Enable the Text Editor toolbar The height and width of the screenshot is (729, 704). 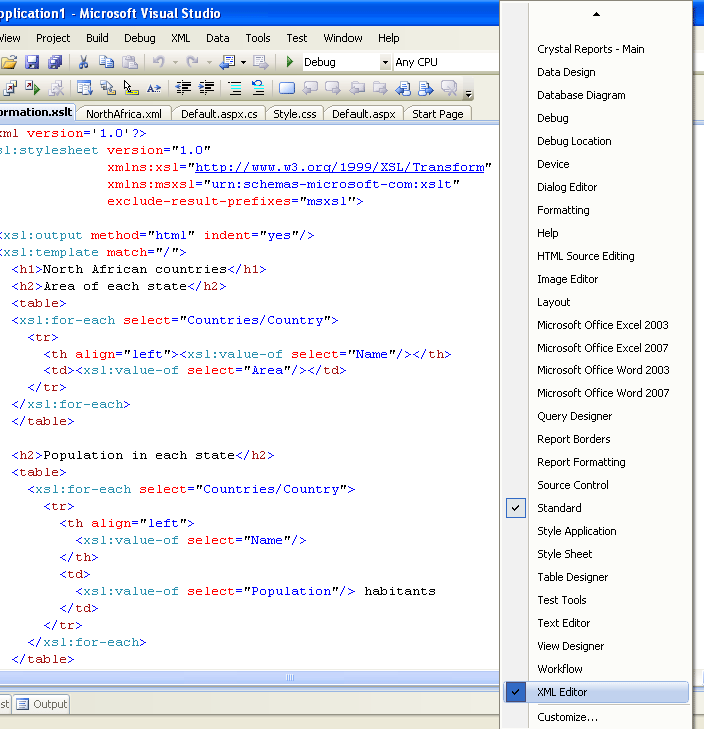pos(563,623)
